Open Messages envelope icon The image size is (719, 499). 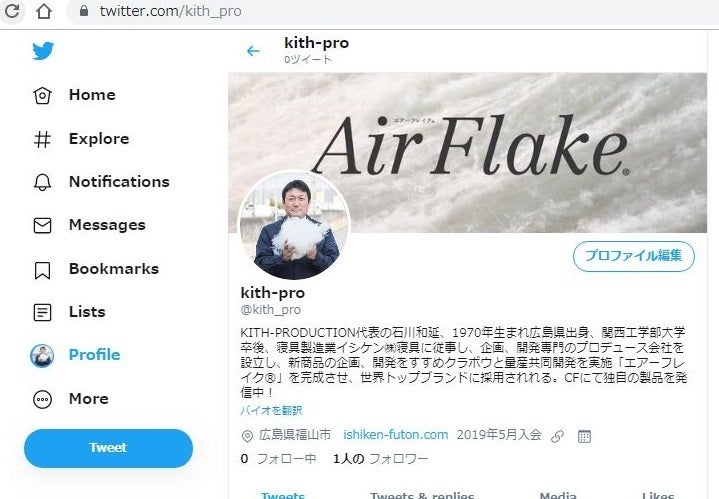tap(42, 226)
